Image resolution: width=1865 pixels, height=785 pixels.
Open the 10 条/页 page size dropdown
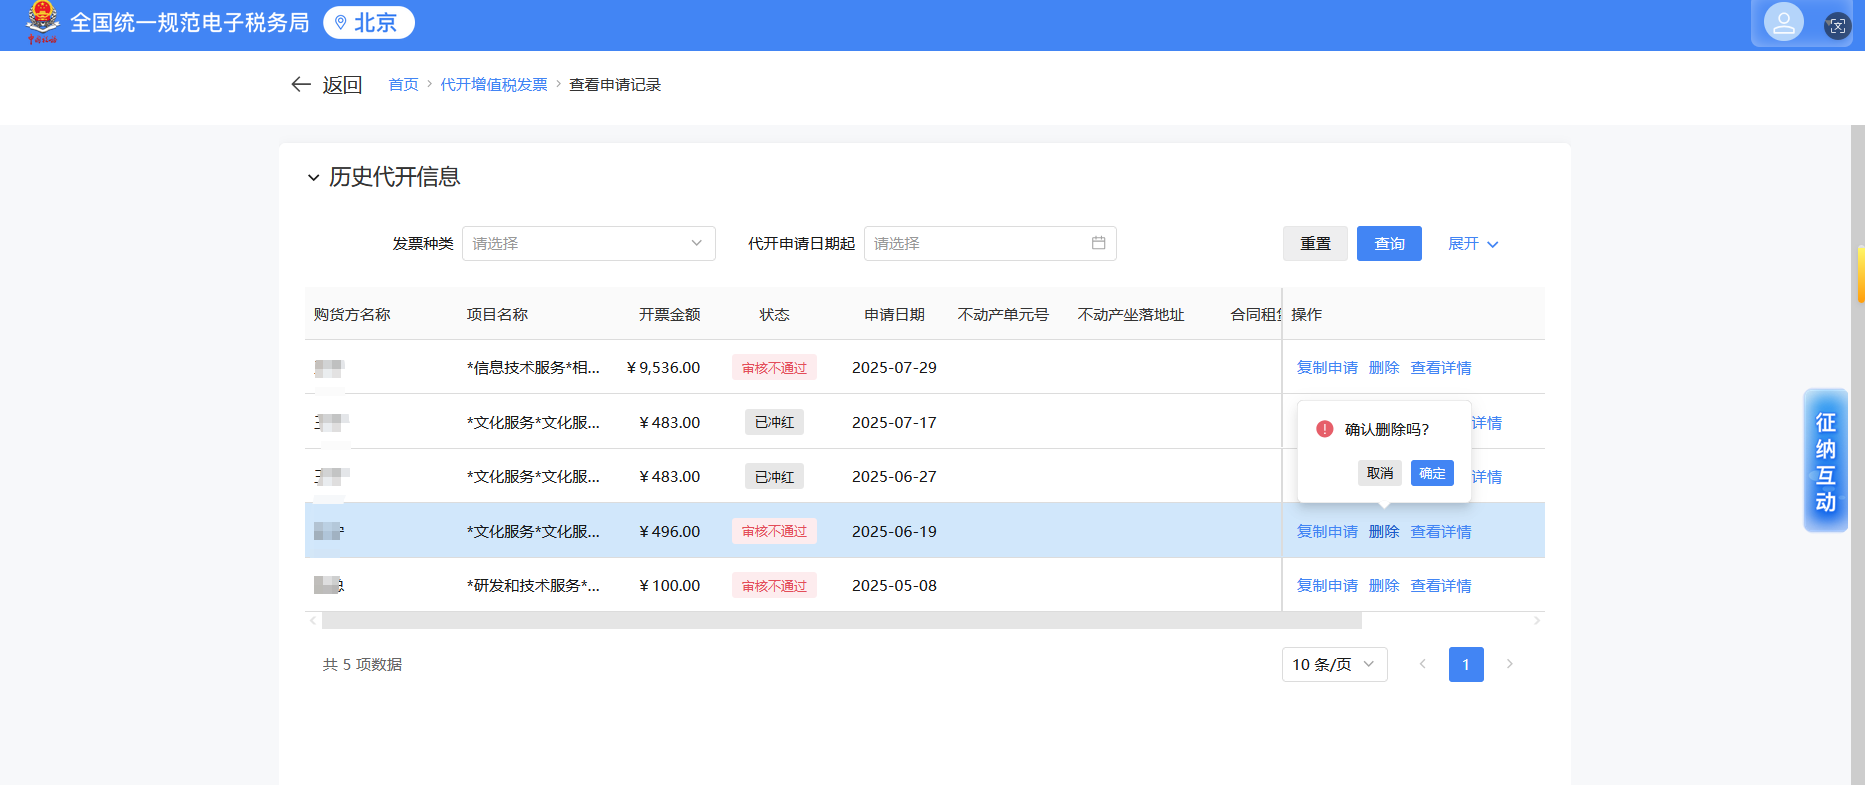tap(1334, 664)
